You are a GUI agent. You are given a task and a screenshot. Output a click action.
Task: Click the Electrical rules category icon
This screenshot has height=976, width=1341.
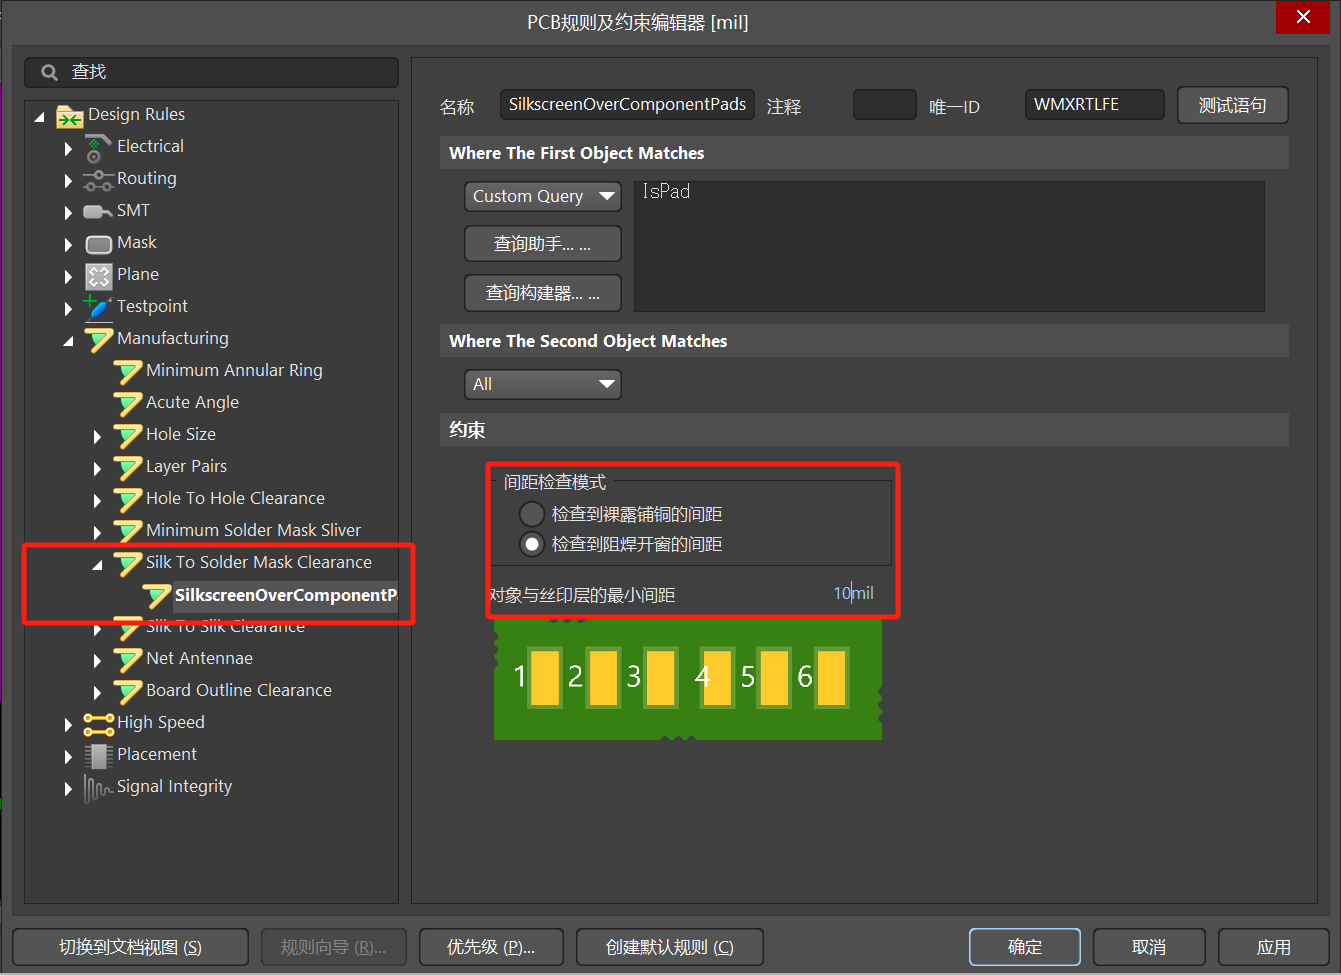(x=97, y=148)
